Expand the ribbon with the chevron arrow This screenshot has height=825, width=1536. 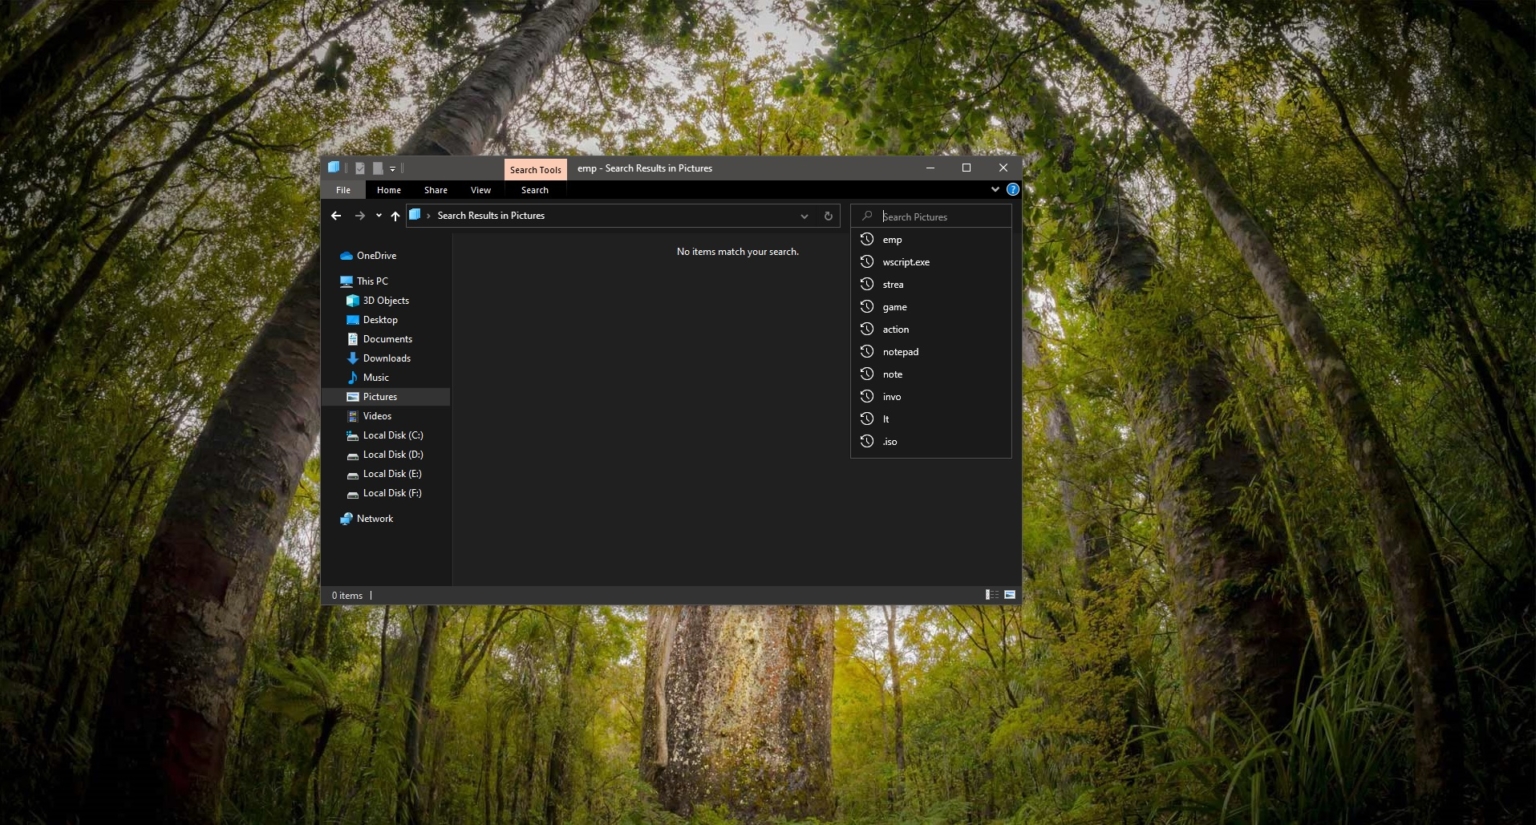pos(994,189)
